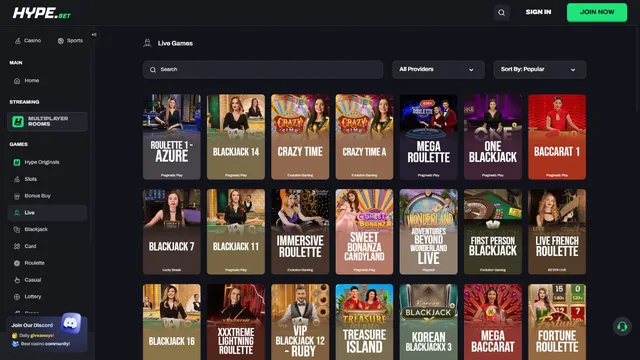Select Bonus Buy in the sidebar

click(47, 196)
